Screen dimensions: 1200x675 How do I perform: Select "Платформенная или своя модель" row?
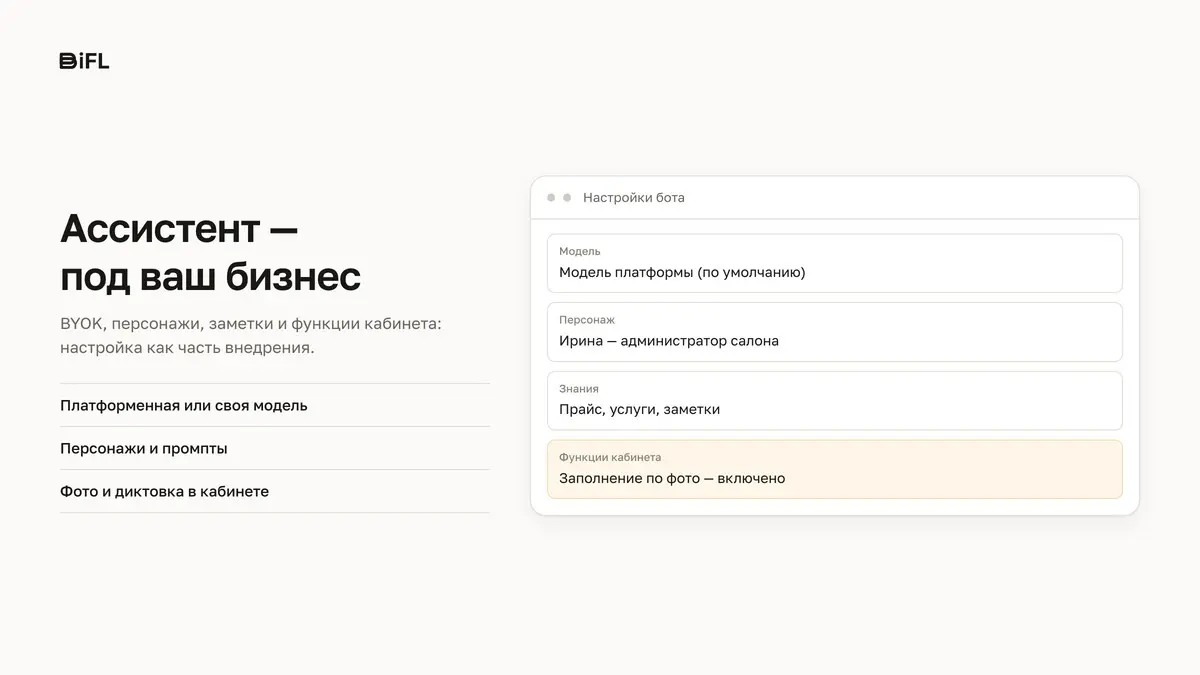coord(275,405)
